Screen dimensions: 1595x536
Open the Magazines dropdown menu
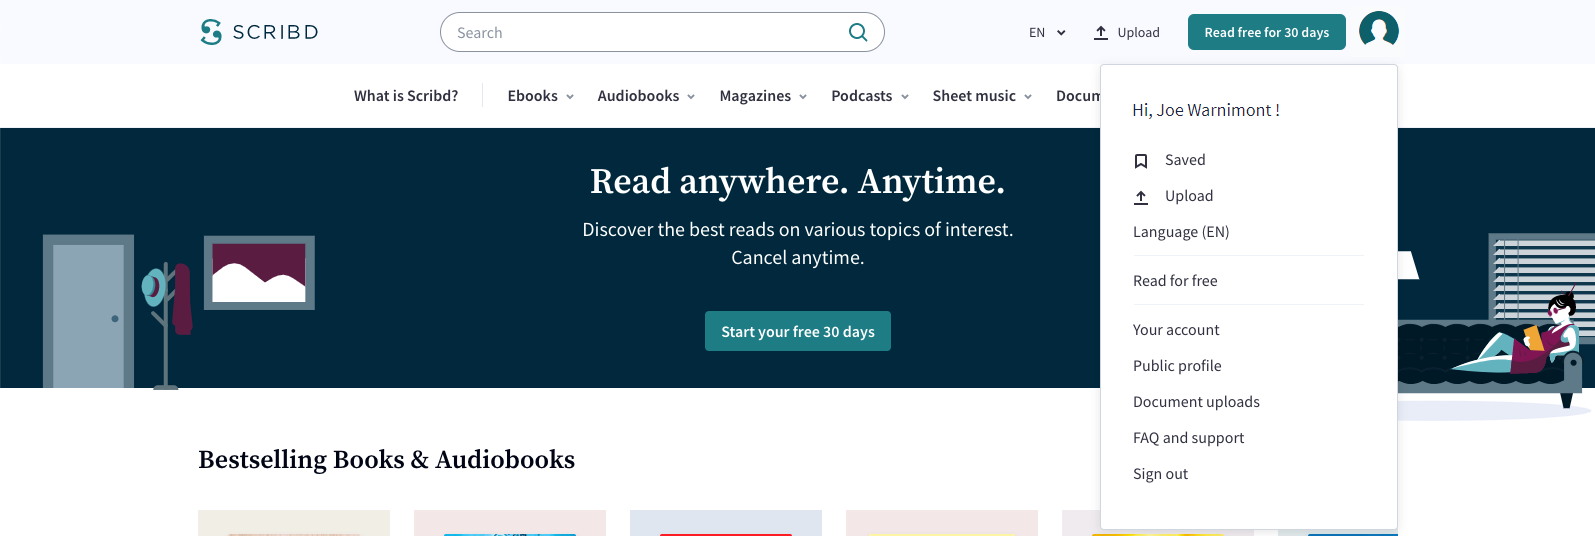[x=763, y=96]
